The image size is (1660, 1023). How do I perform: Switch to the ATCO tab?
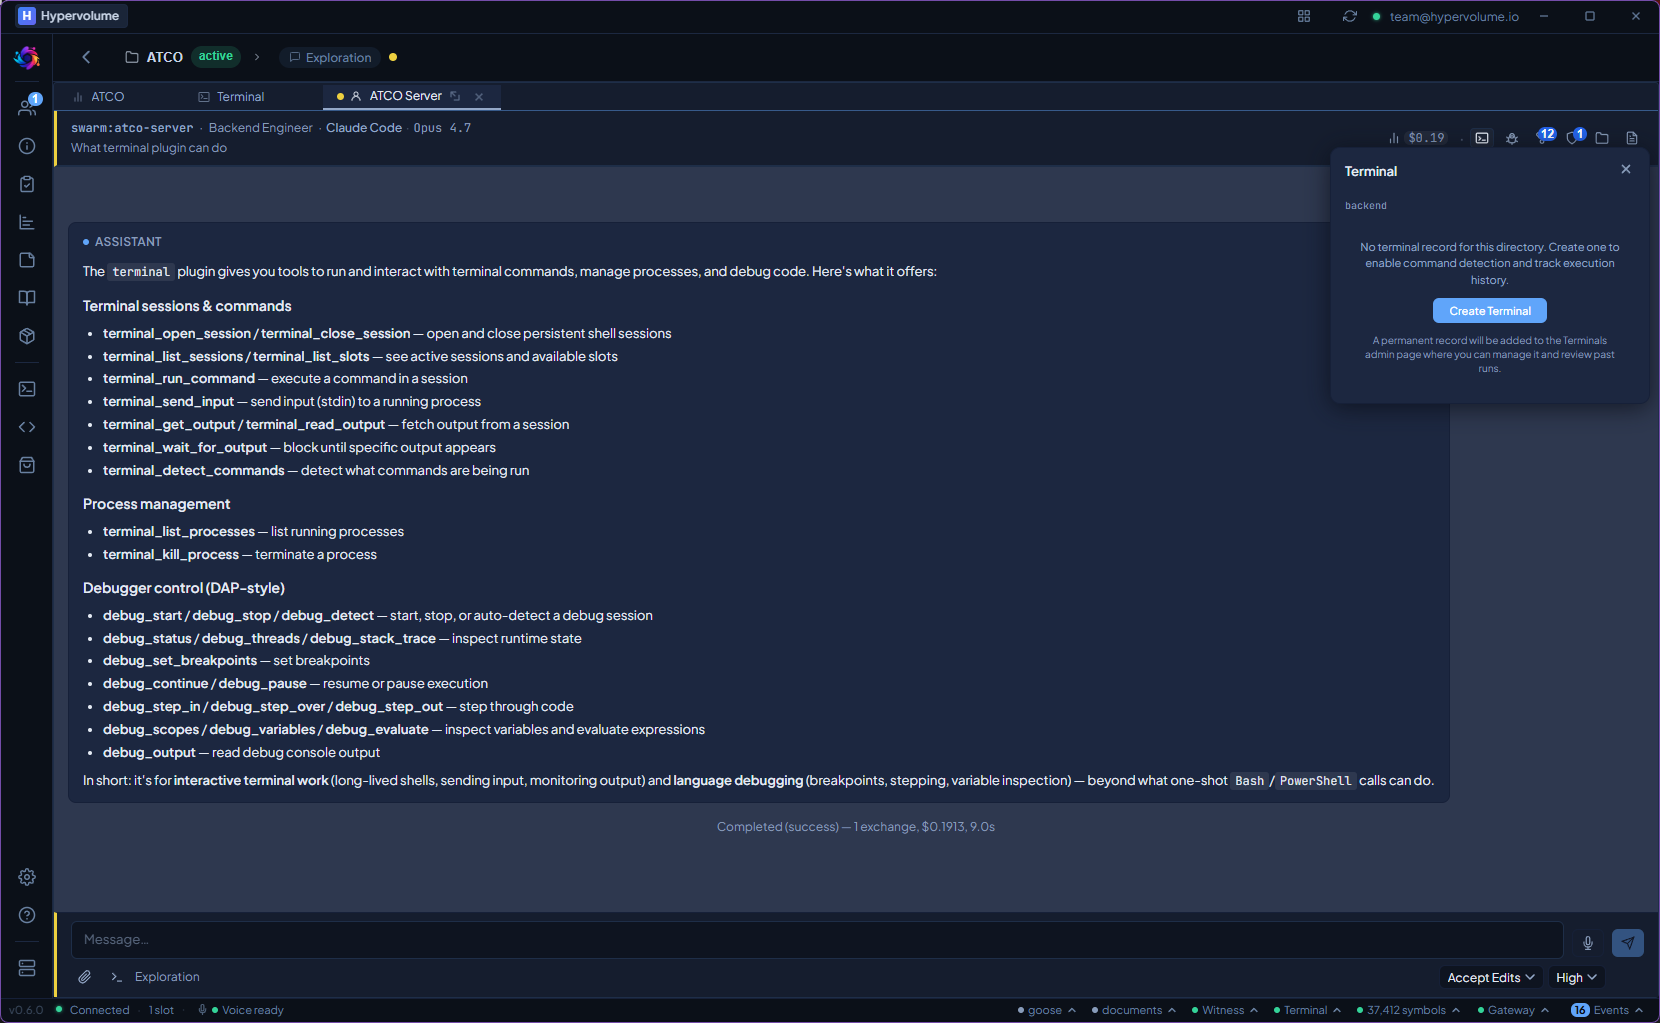(99, 97)
